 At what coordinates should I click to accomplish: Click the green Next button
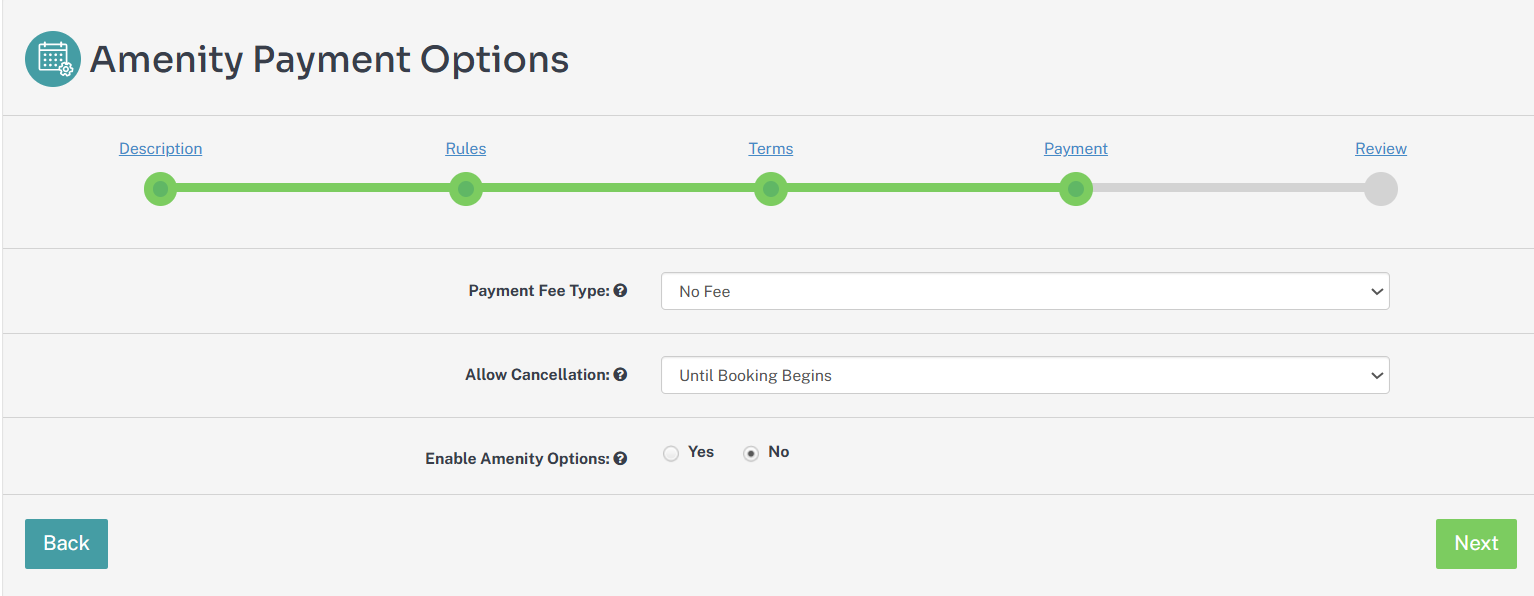click(1476, 543)
